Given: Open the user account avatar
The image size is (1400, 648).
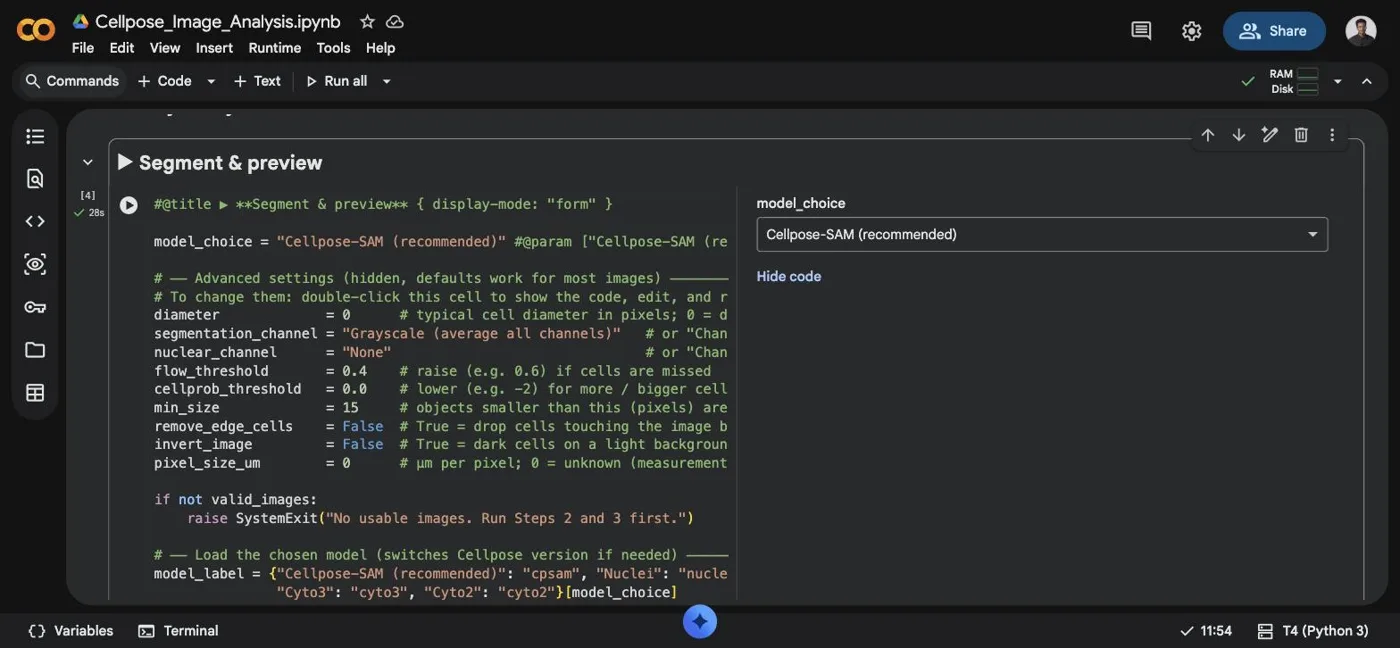Looking at the screenshot, I should click(x=1361, y=31).
